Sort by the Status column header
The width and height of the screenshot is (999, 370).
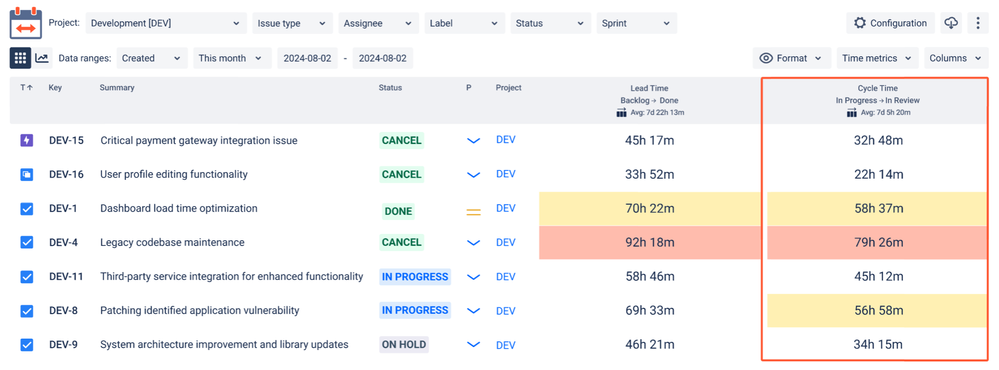(390, 88)
